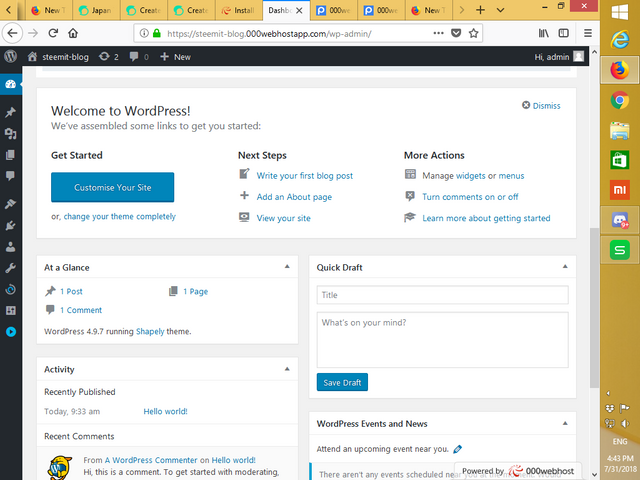640x480 pixels.
Task: Open page actions three-dot menu
Action: (438, 33)
